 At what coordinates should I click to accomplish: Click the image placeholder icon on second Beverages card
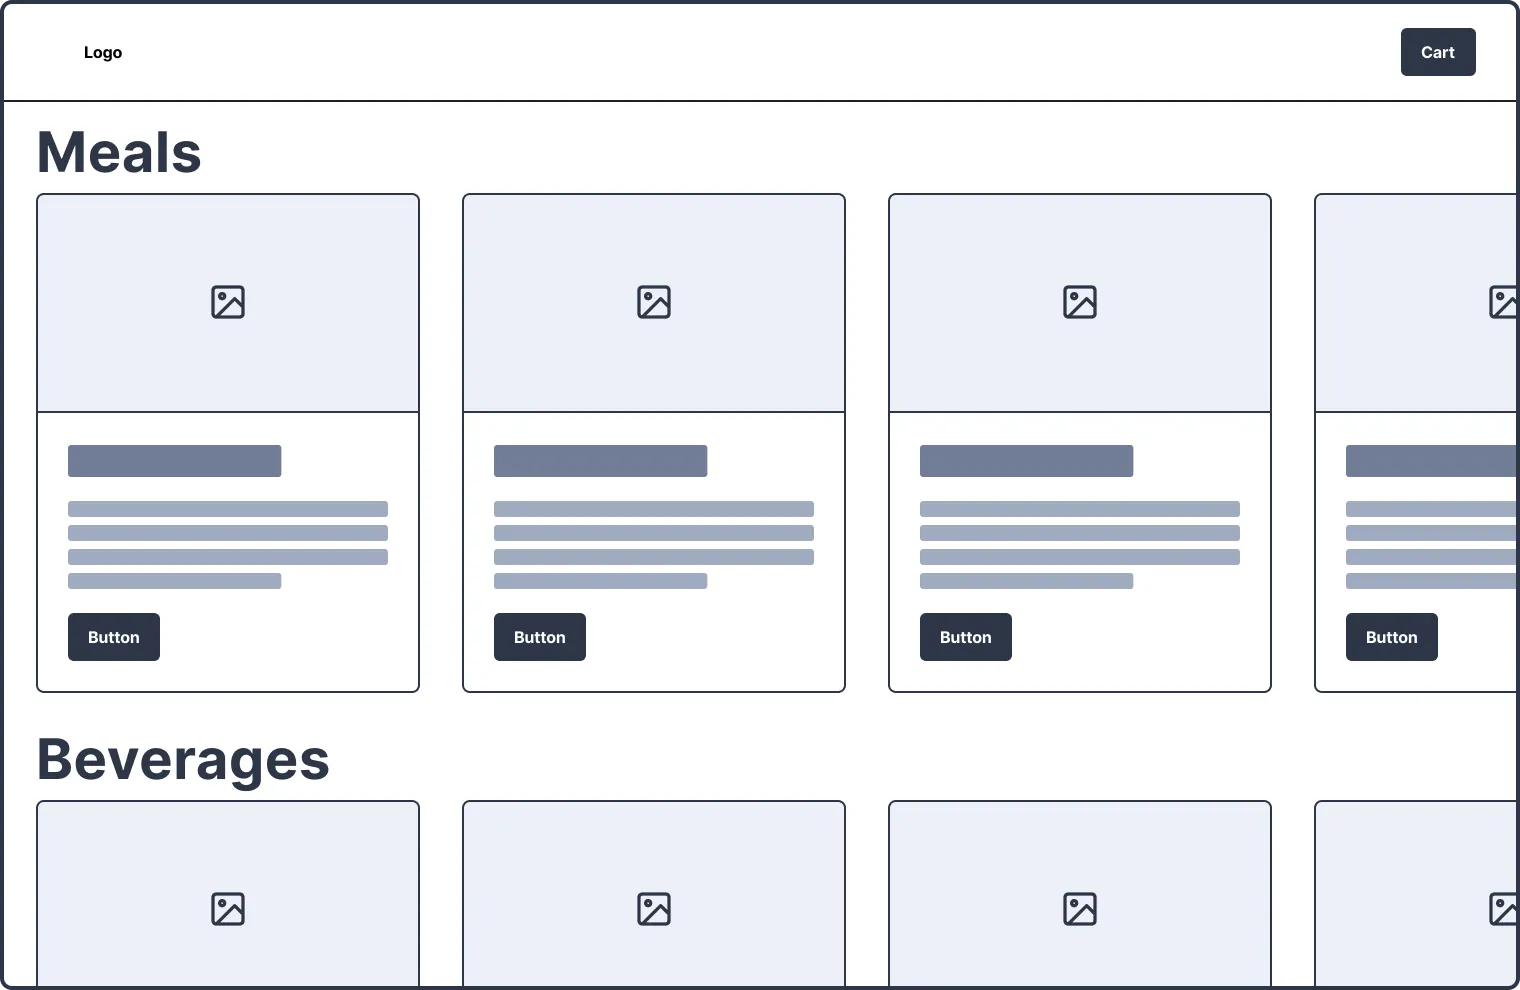point(653,908)
